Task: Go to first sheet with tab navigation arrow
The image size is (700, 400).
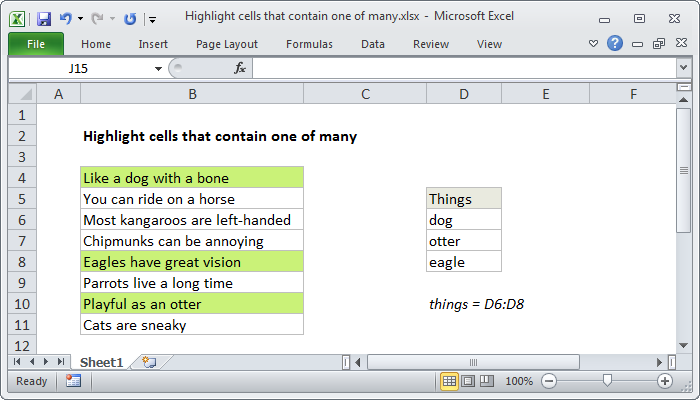Action: click(17, 361)
